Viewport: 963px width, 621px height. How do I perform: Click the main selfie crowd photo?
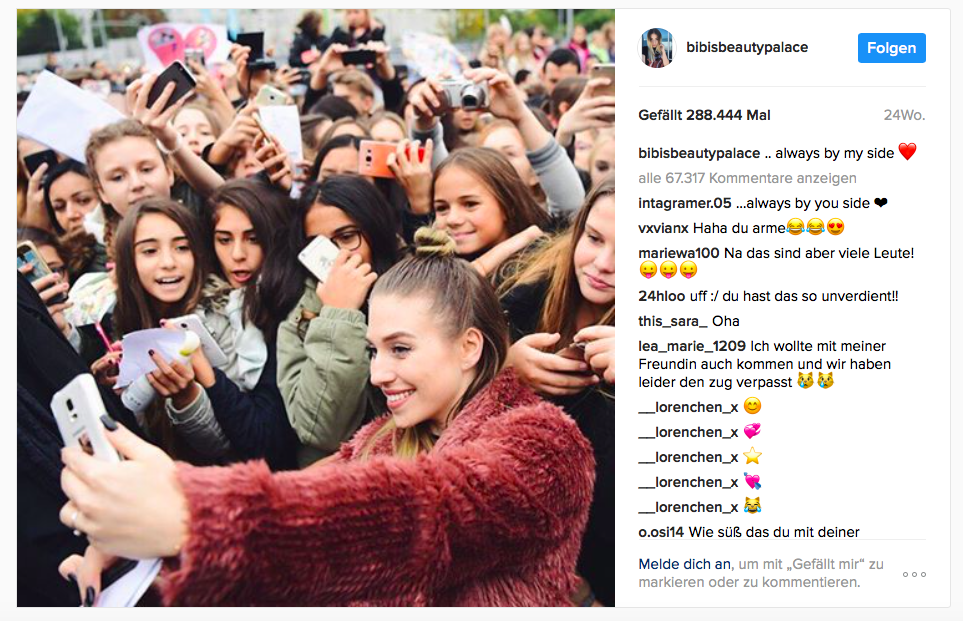coord(316,308)
